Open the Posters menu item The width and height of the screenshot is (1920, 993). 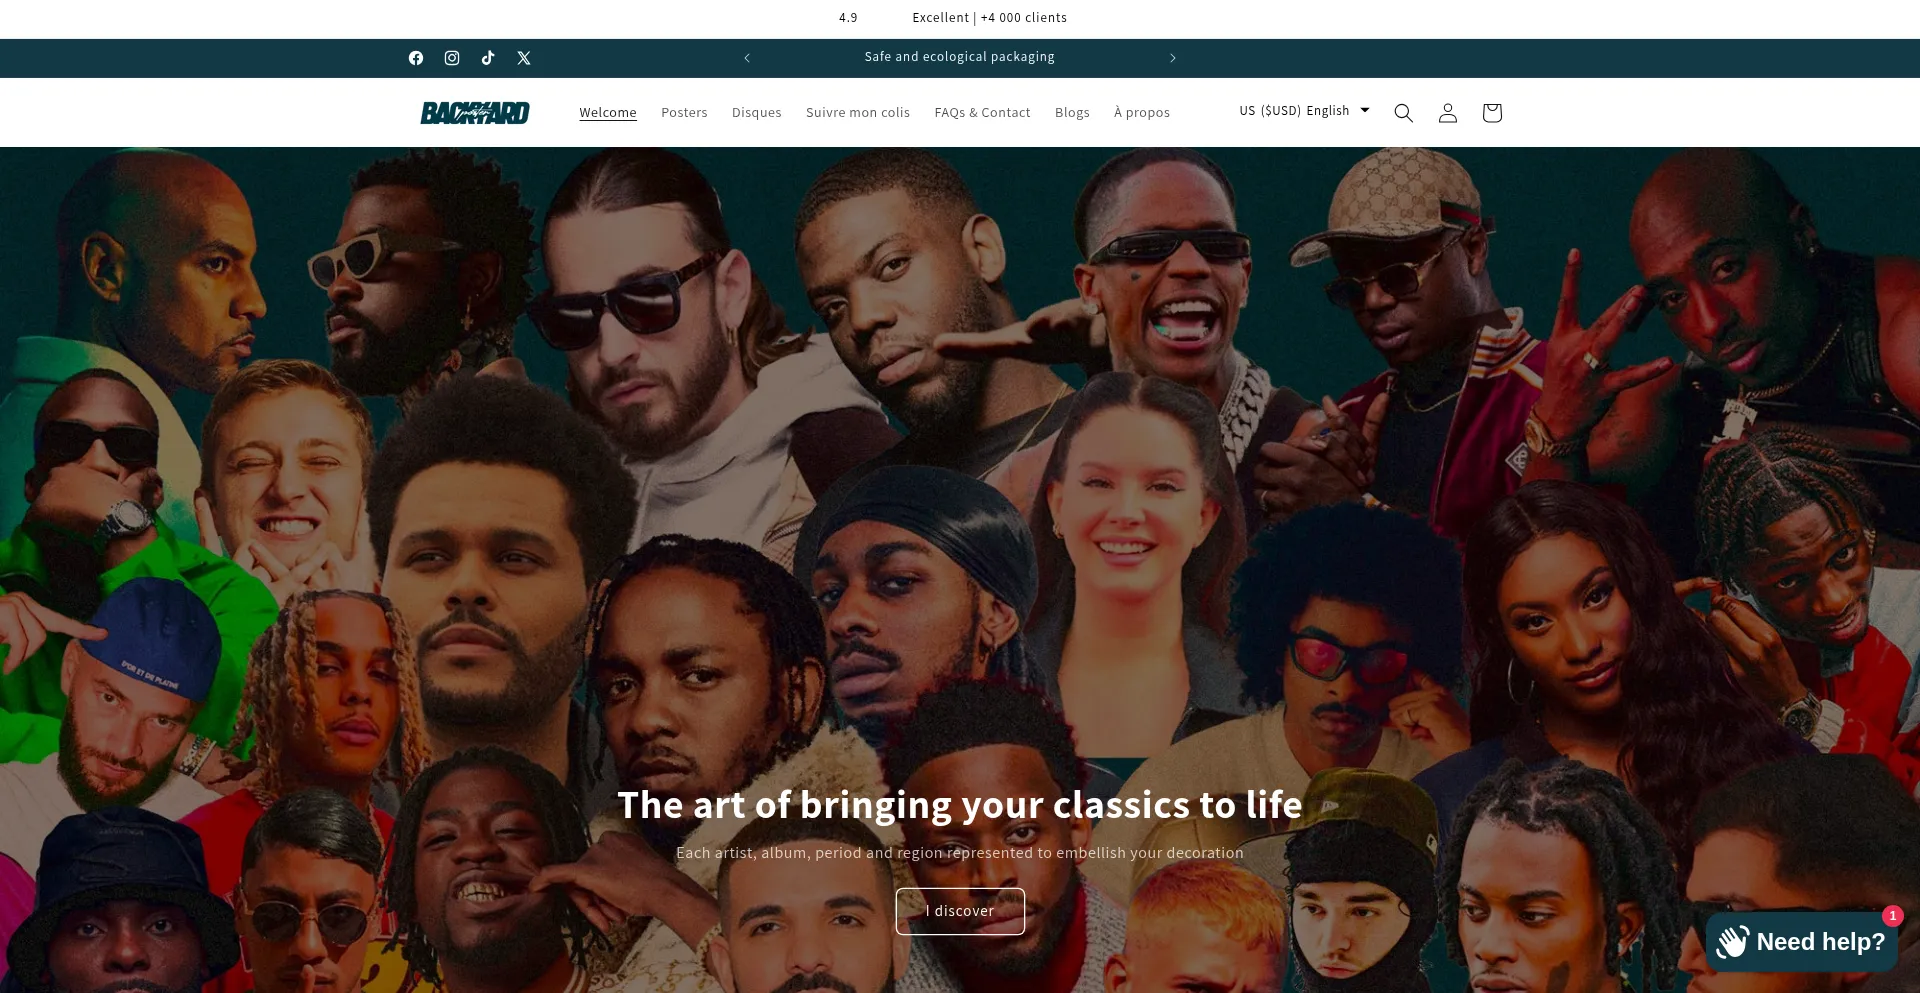pos(684,113)
